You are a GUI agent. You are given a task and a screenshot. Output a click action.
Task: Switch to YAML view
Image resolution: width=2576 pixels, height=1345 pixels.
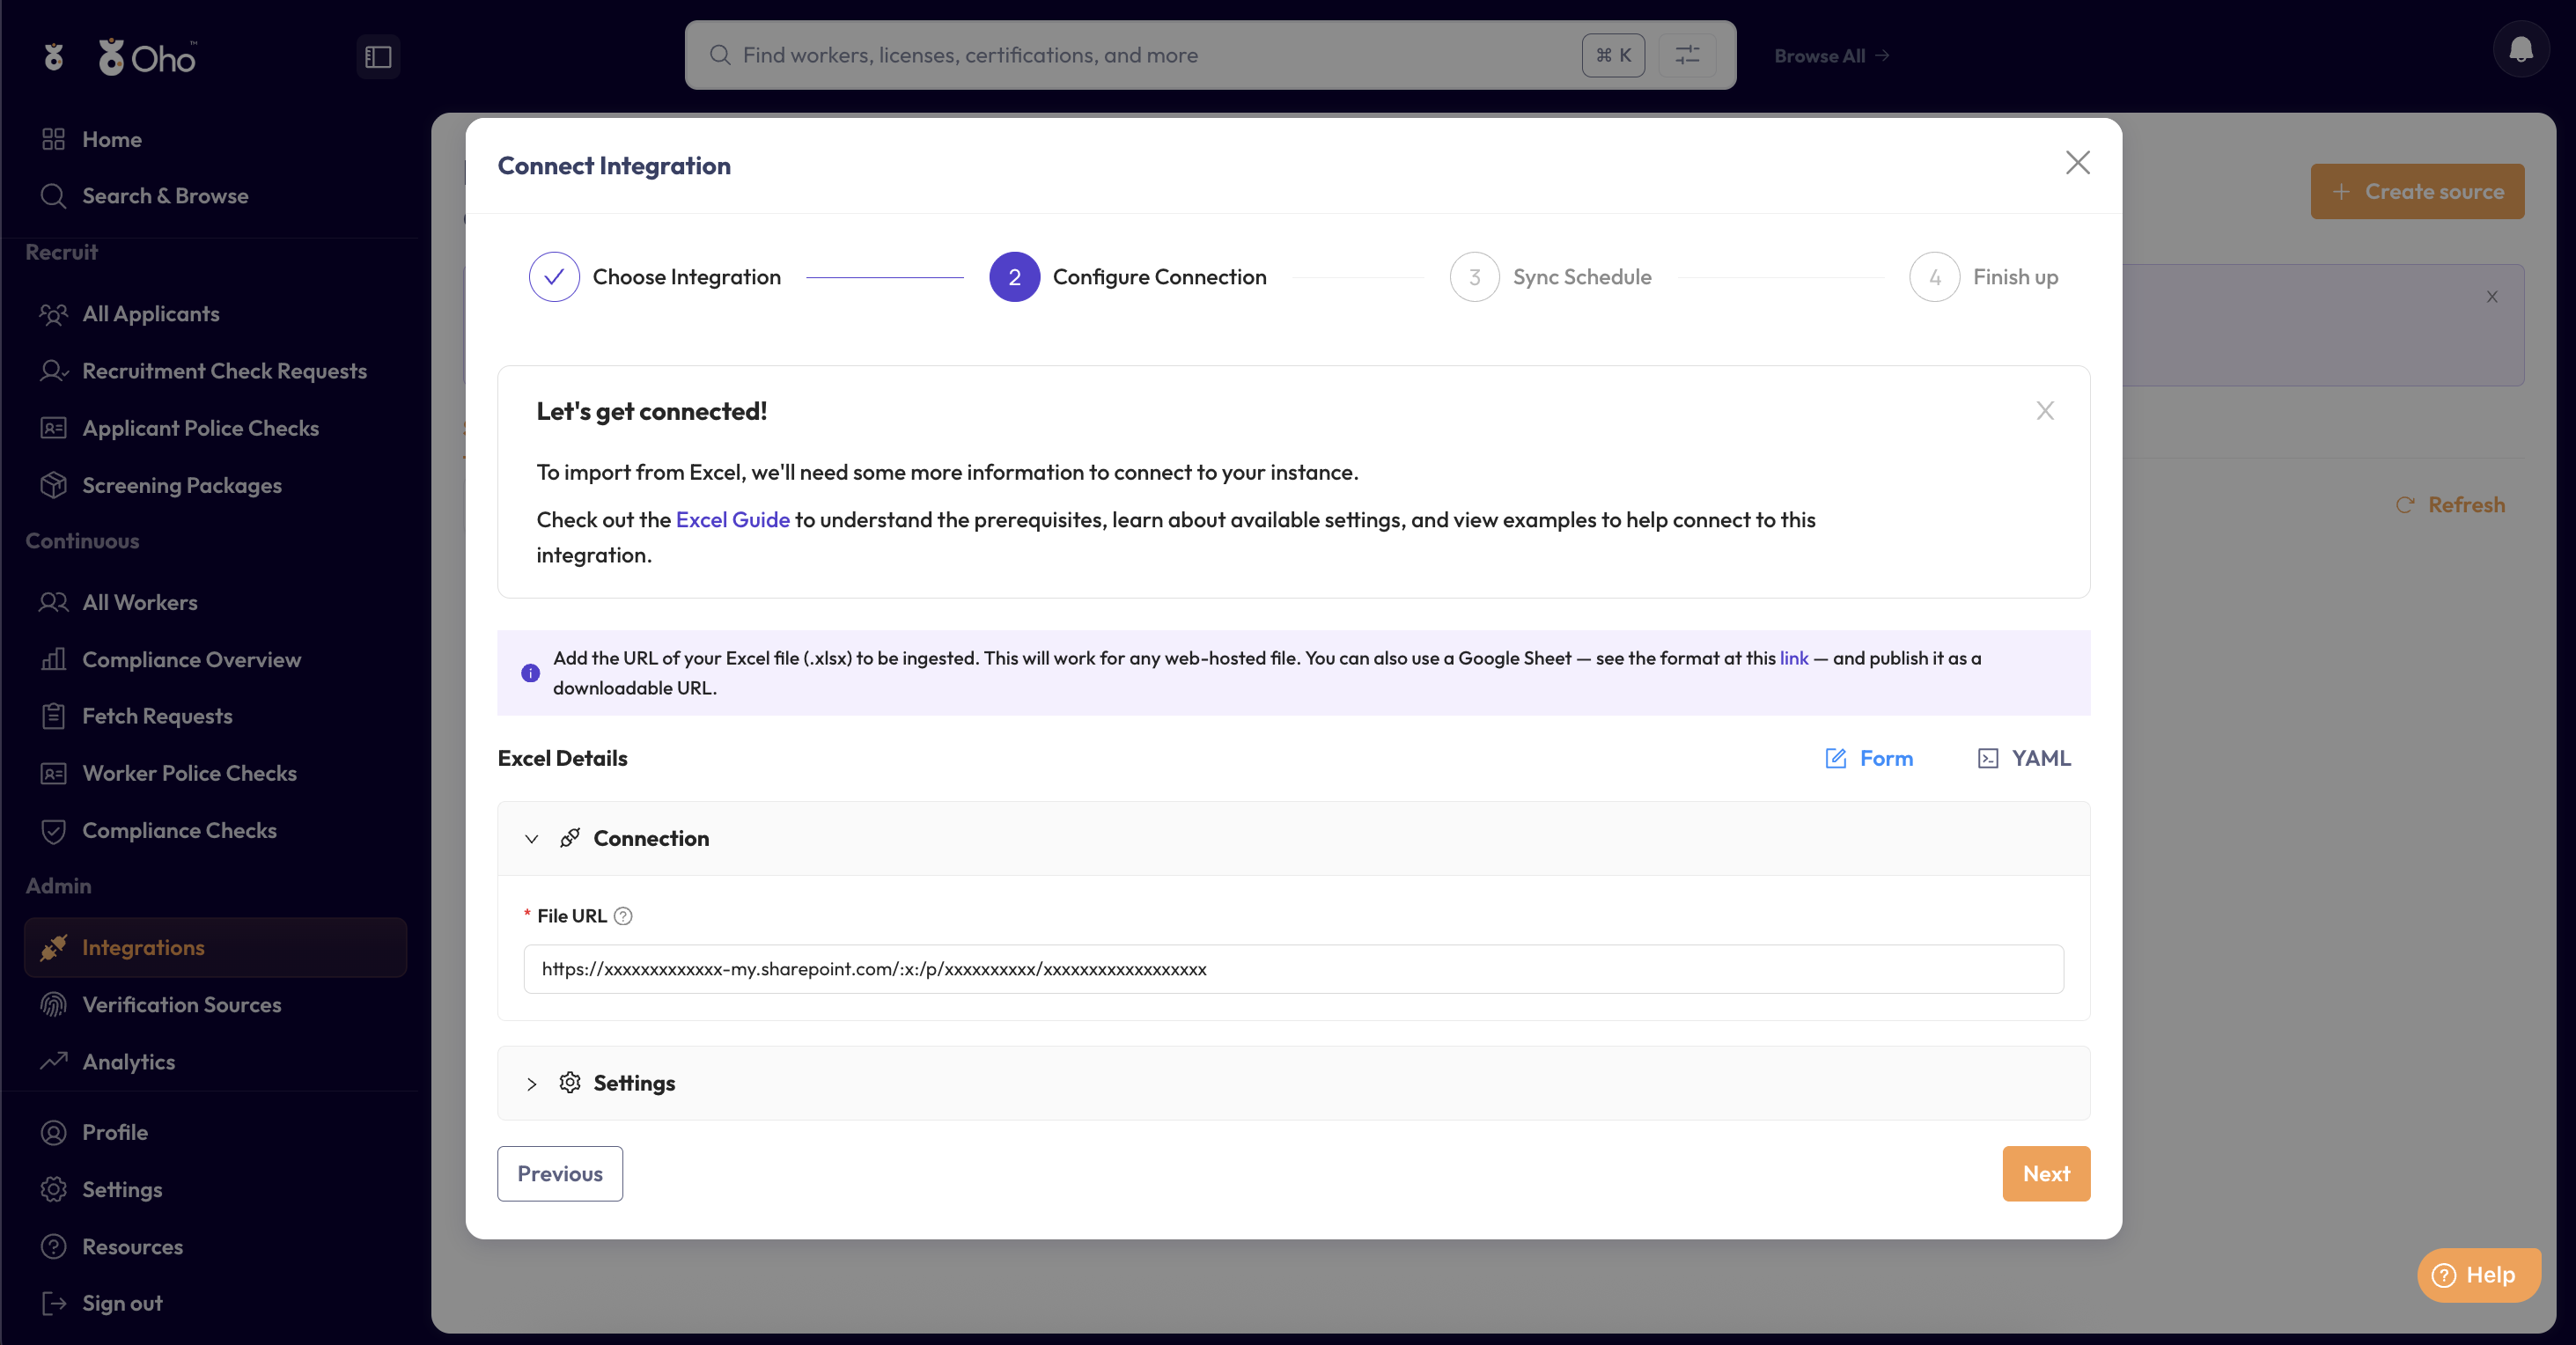2024,758
